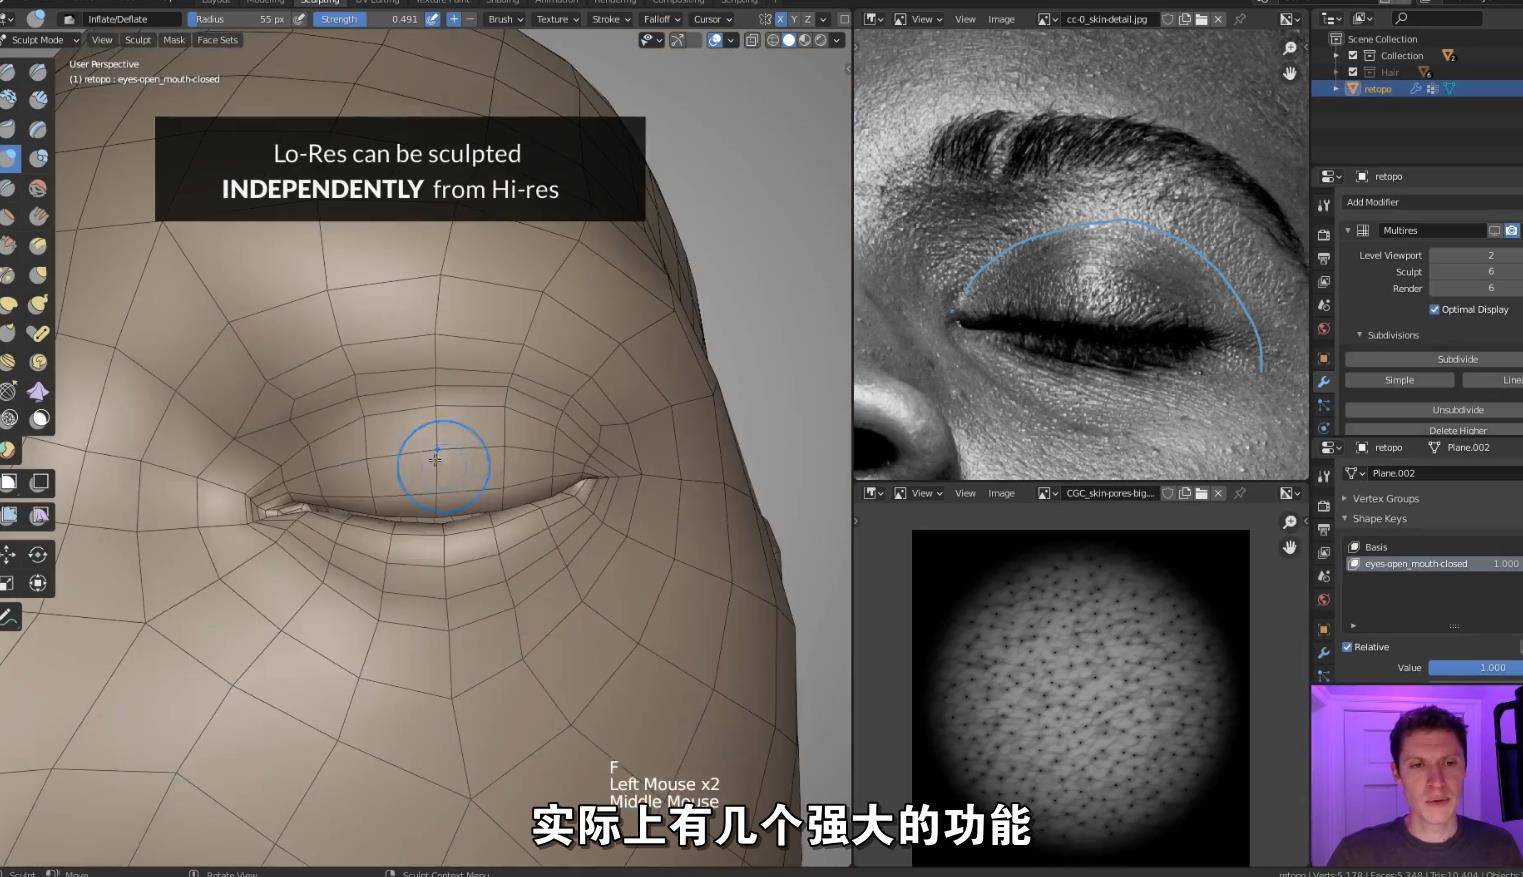Open the Sculpt menu
This screenshot has width=1523, height=877.
(x=138, y=40)
